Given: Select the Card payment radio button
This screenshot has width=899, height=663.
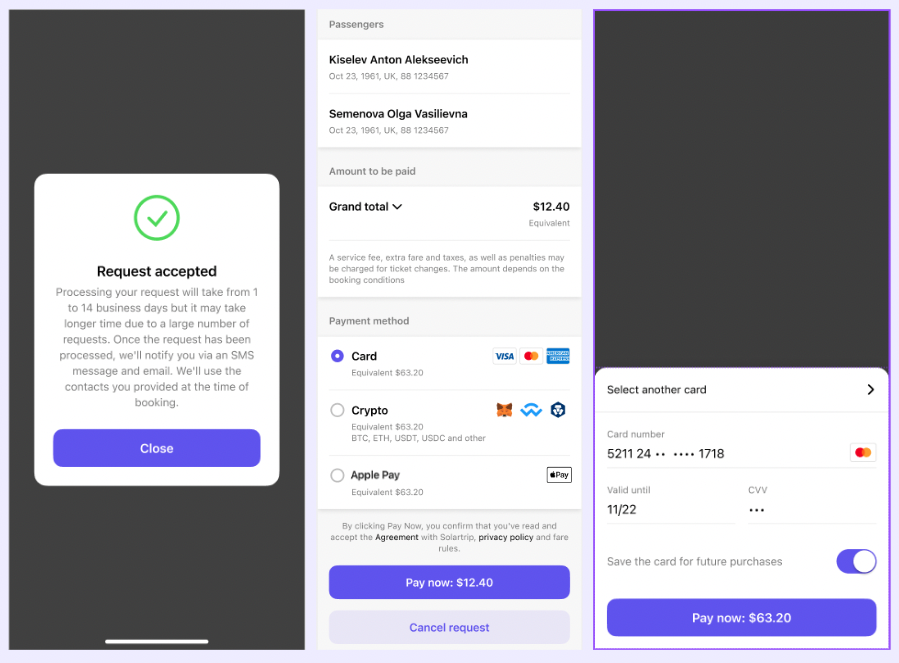Looking at the screenshot, I should pyautogui.click(x=337, y=356).
